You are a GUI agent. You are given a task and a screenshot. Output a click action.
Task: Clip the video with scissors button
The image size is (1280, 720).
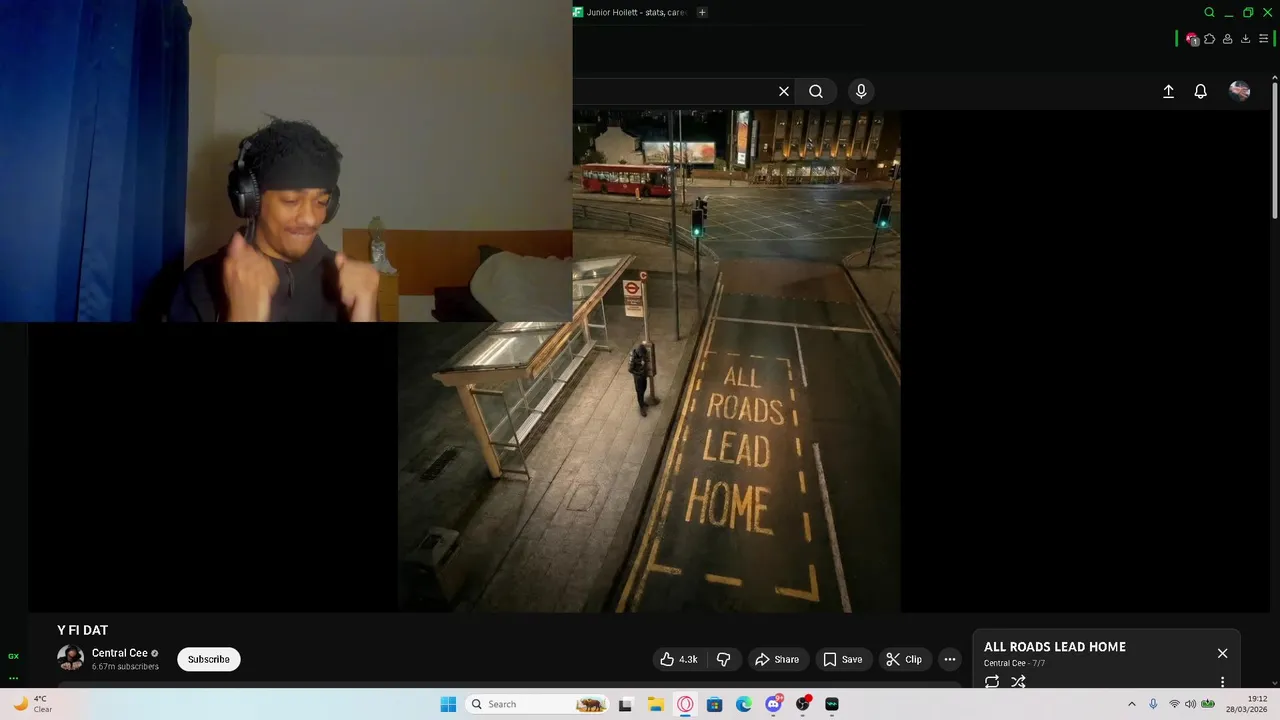904,659
